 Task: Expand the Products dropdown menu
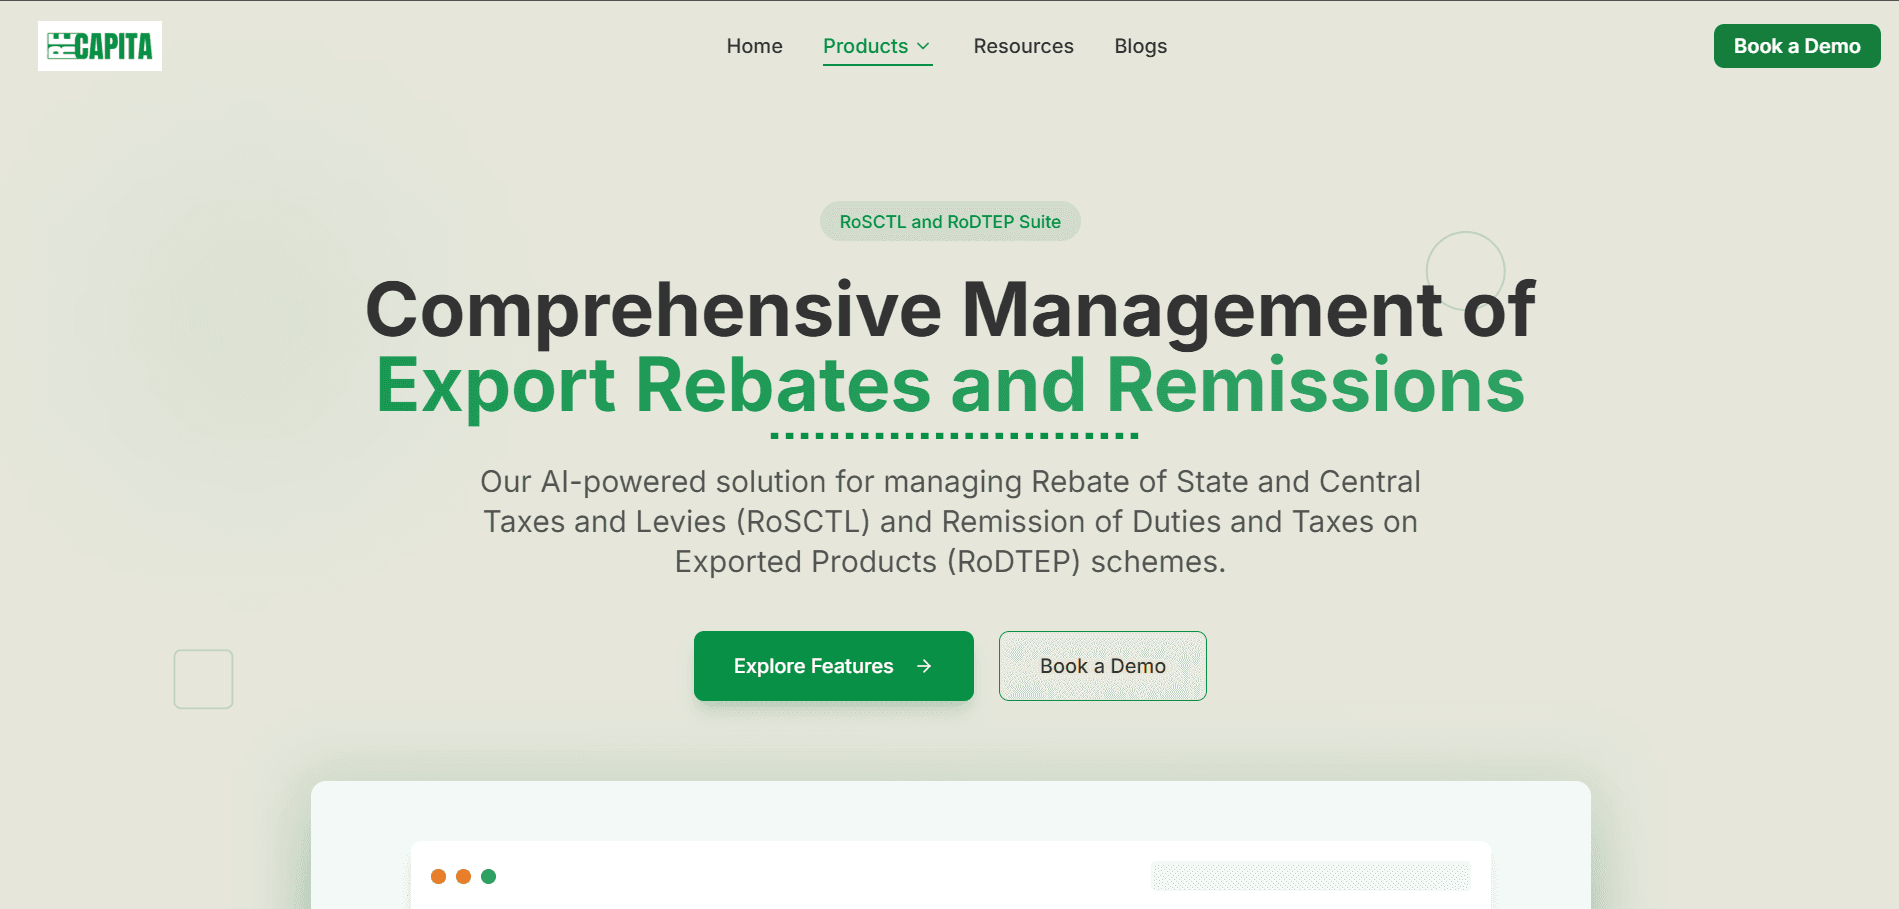[x=877, y=46]
